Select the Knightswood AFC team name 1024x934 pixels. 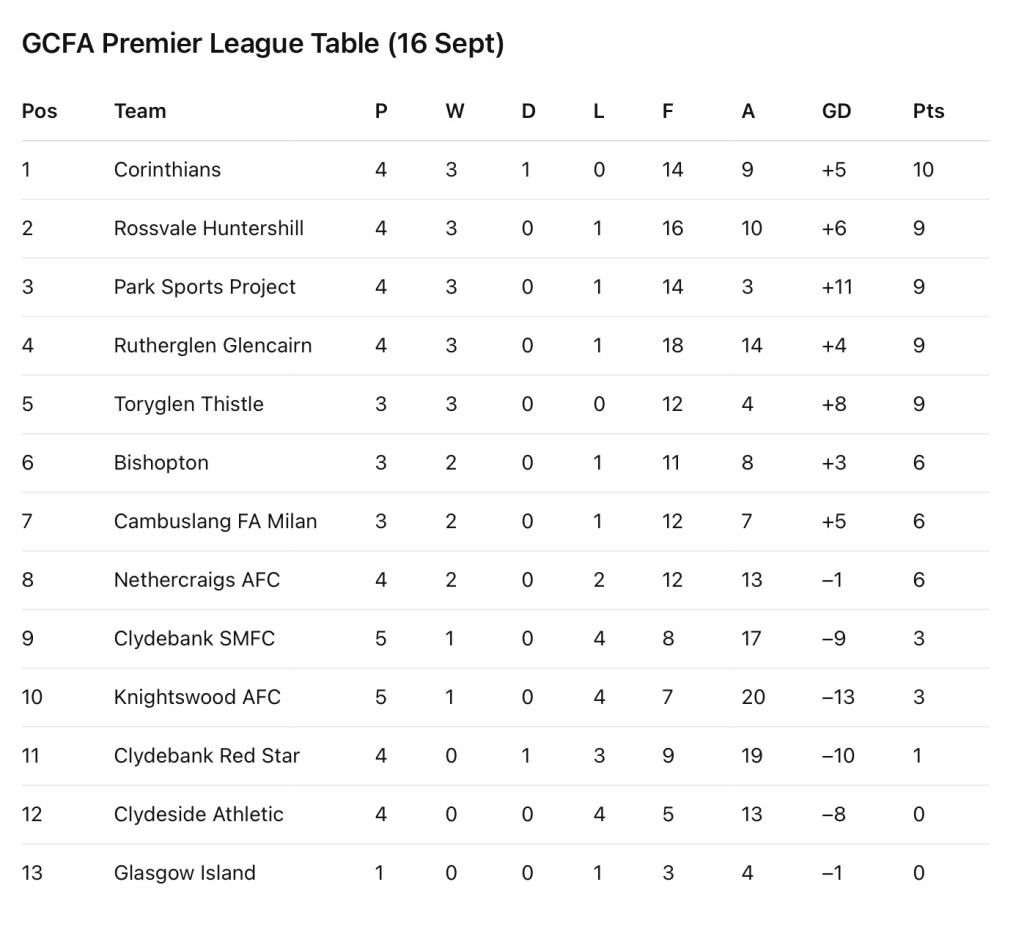tap(197, 697)
